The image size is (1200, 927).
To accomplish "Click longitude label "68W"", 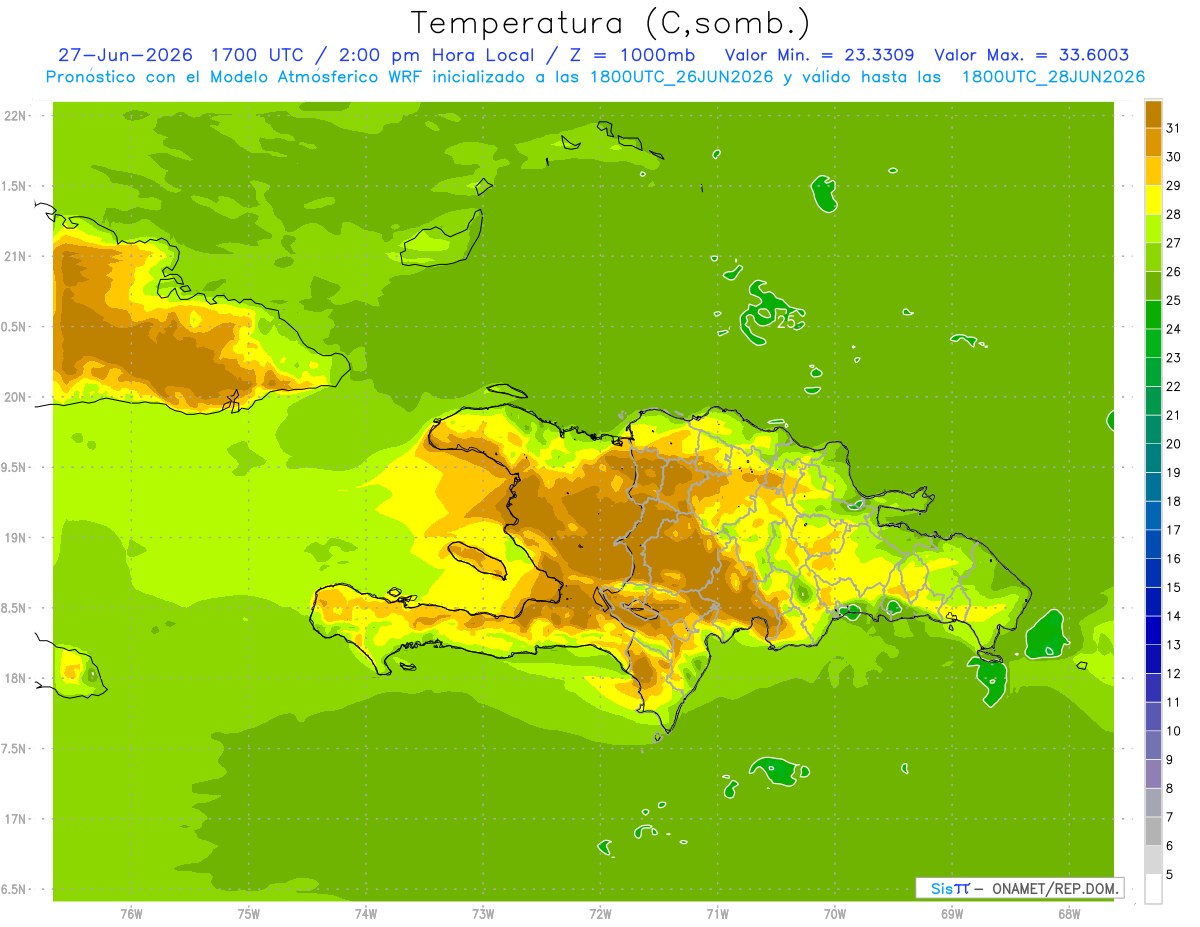I will pyautogui.click(x=1069, y=914).
